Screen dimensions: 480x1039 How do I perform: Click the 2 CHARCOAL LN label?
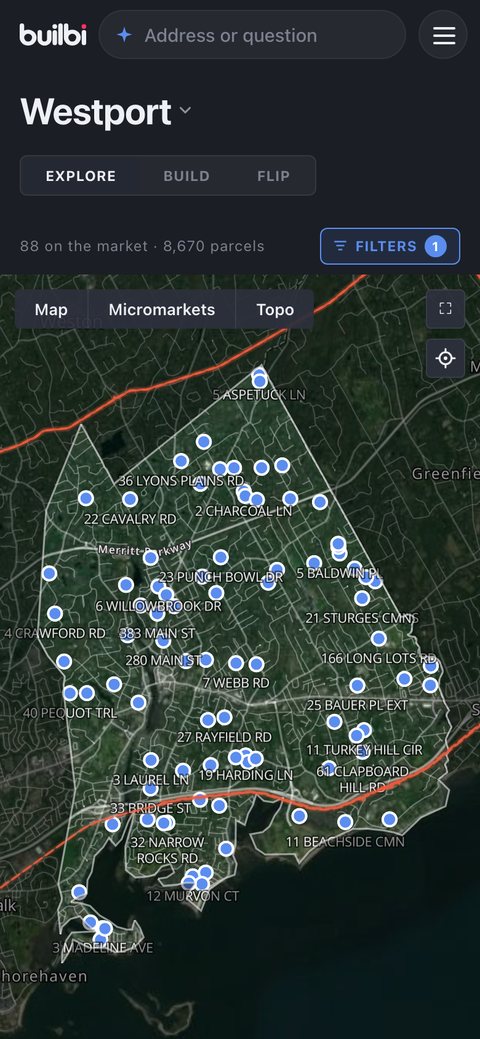click(243, 512)
